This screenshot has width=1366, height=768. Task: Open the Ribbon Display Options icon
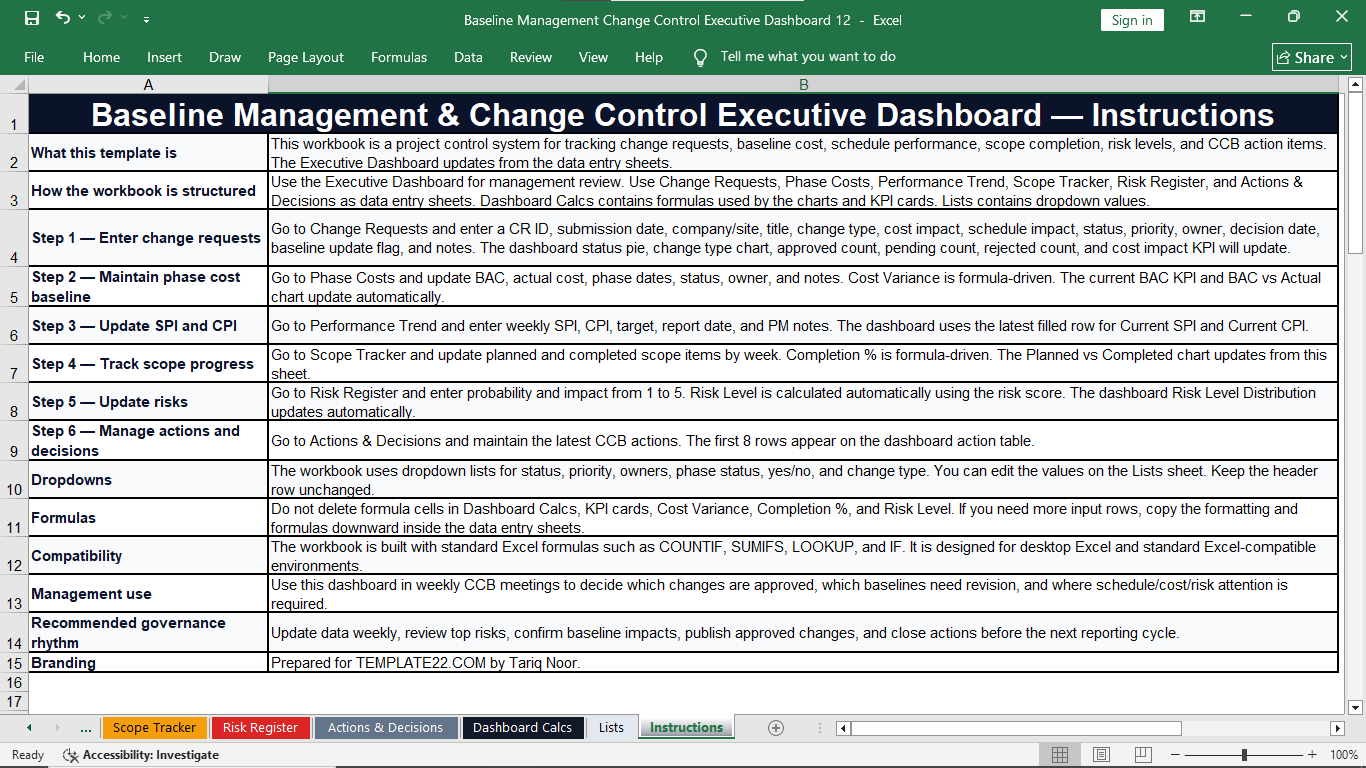pyautogui.click(x=1197, y=17)
